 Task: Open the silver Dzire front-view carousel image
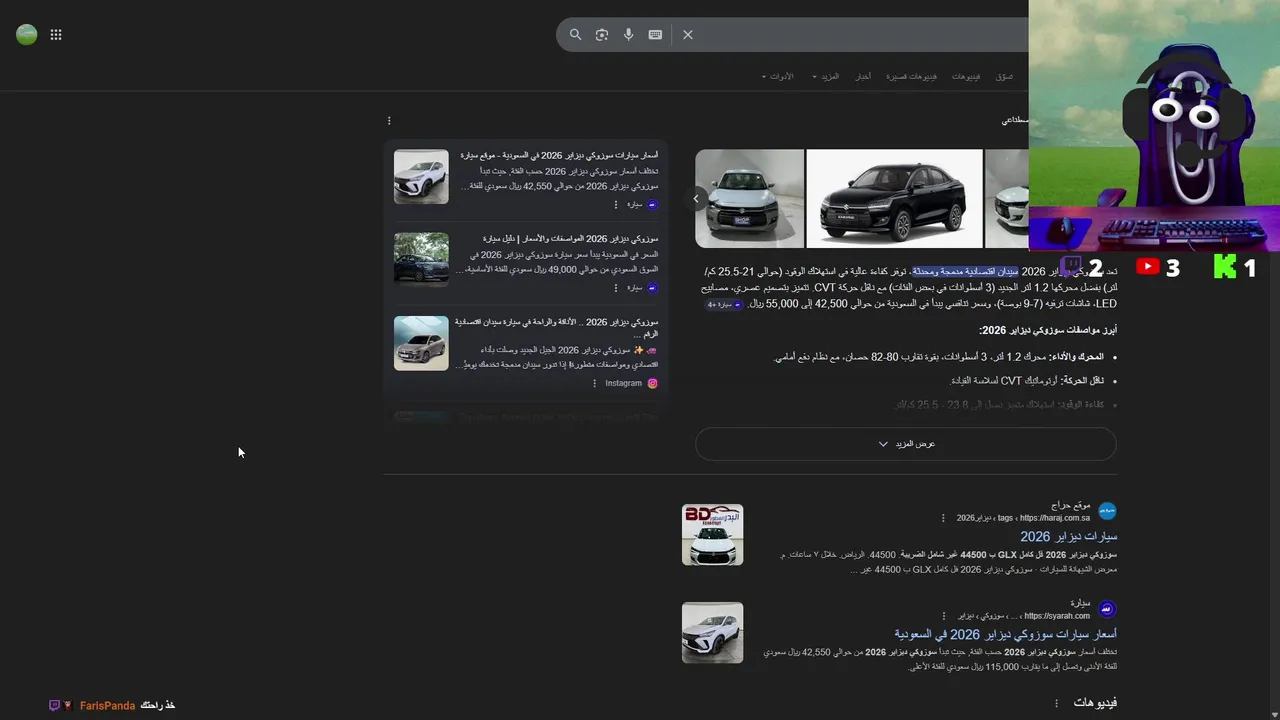click(750, 198)
